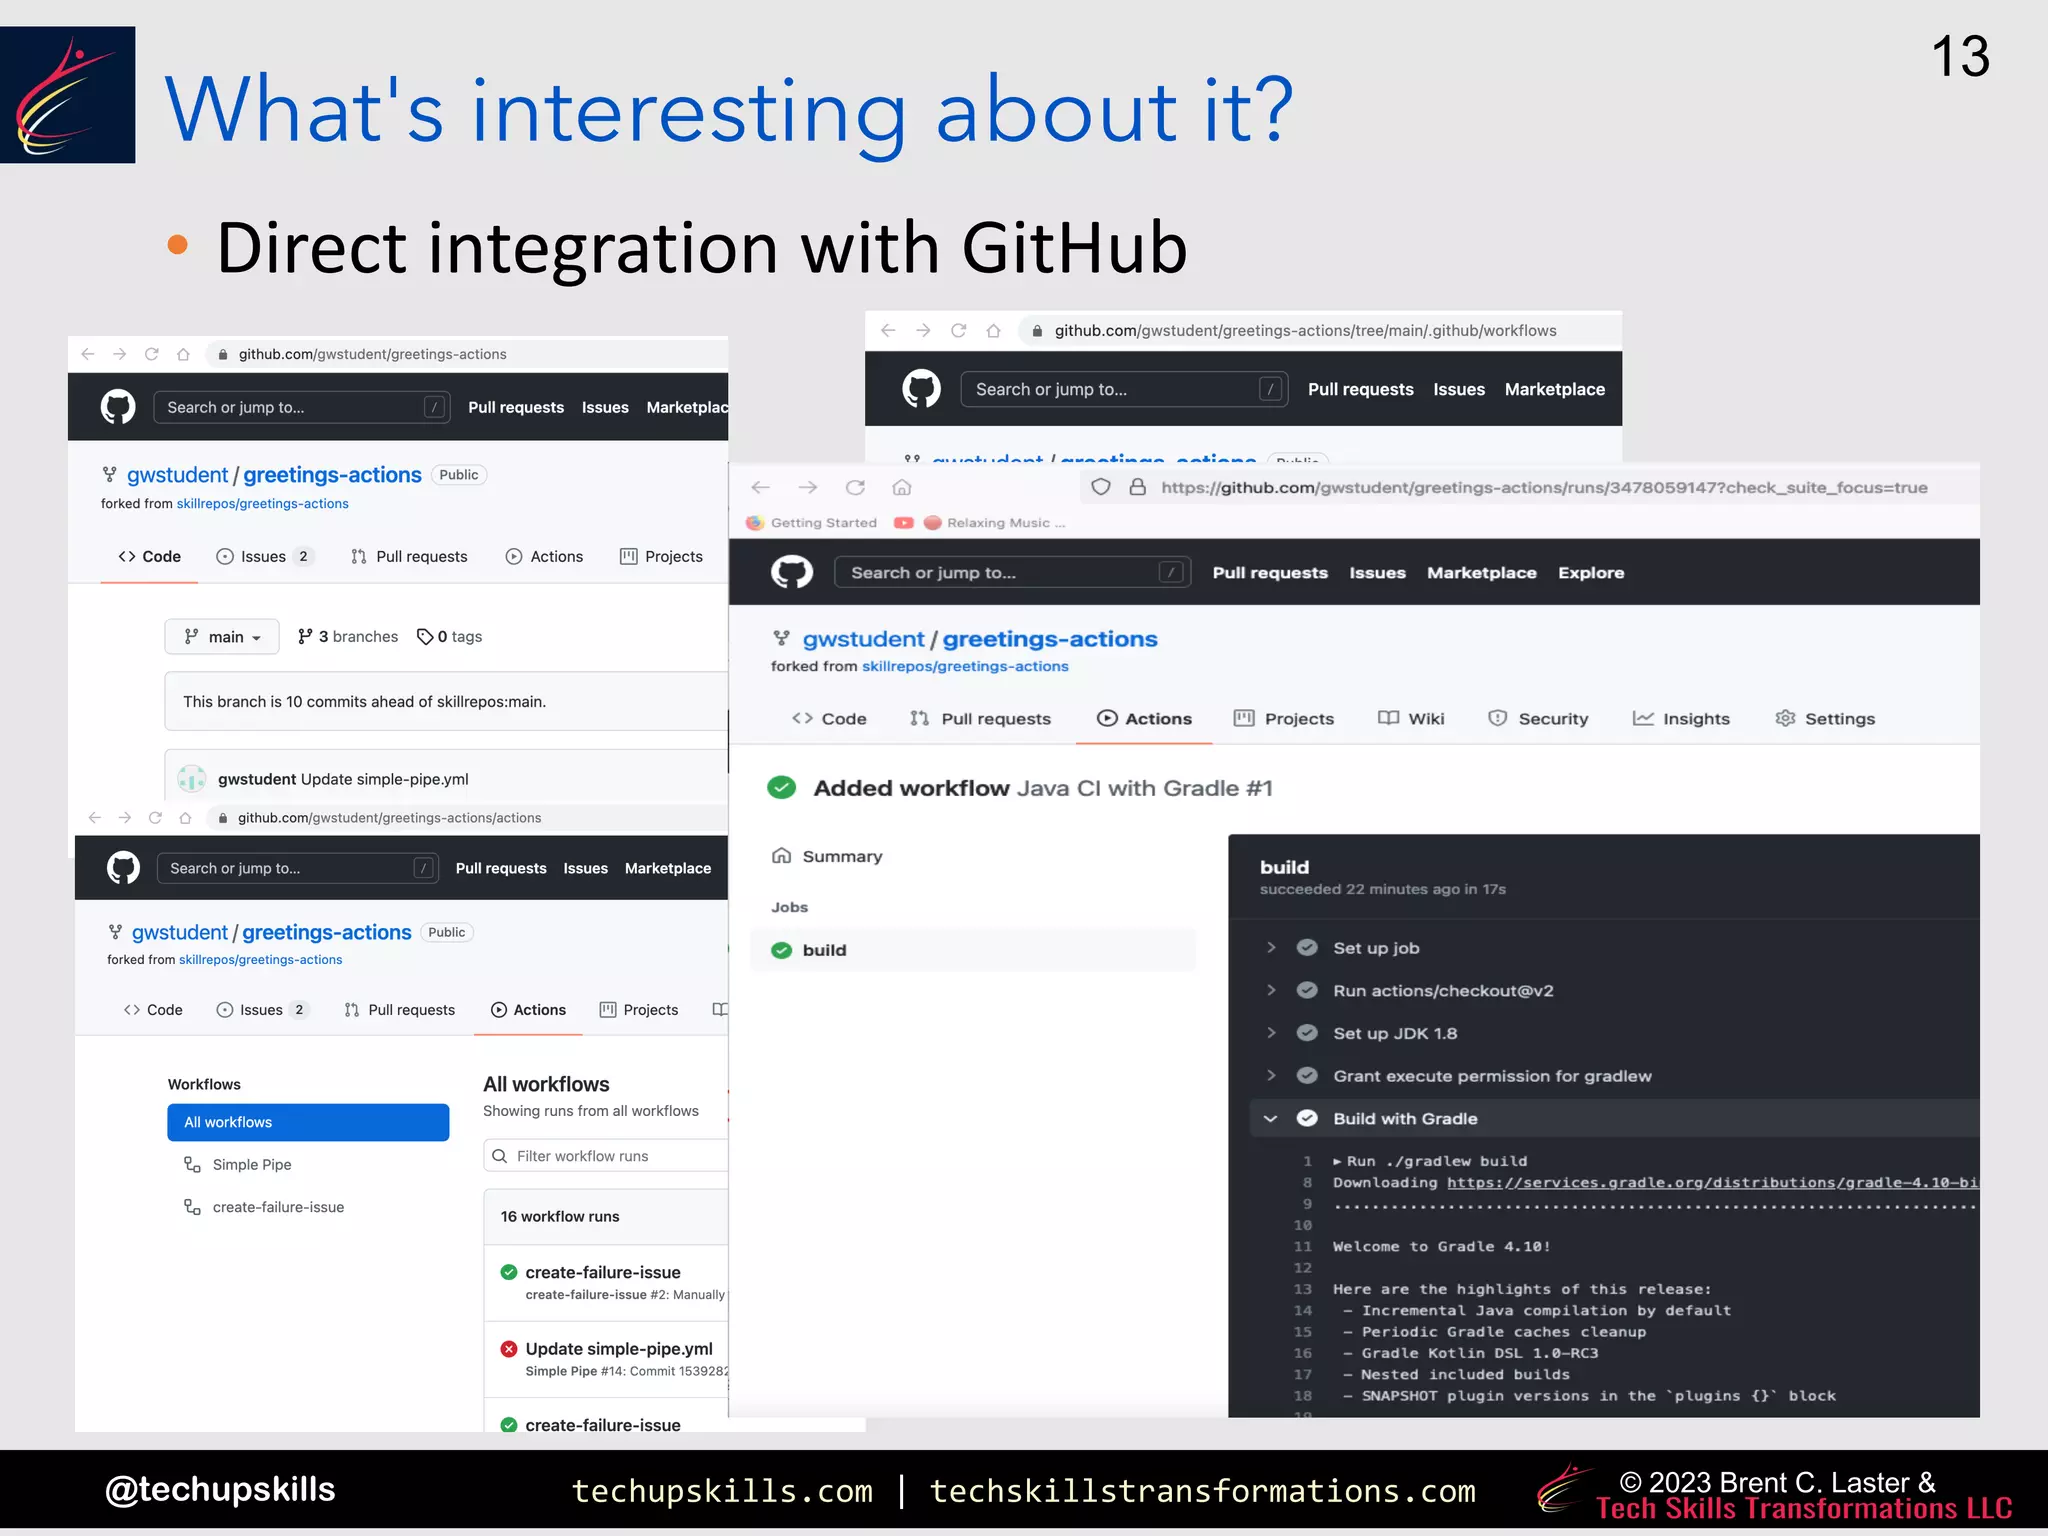
Task: Open the main branch dropdown
Action: point(222,637)
